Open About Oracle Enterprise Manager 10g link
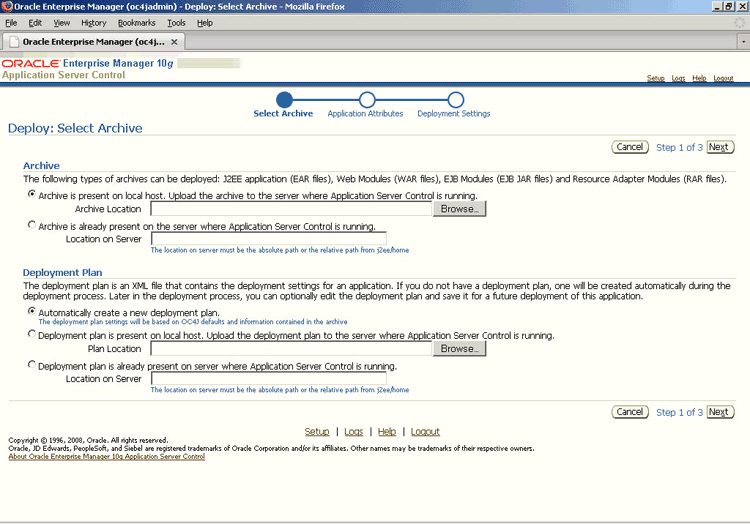Viewport: 750px width, 524px height. tap(107, 457)
